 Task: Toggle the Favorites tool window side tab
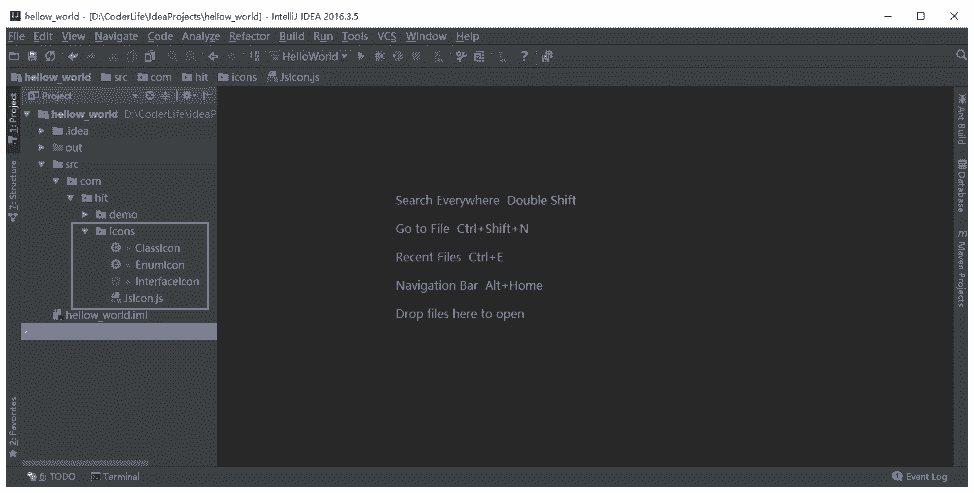(x=11, y=422)
